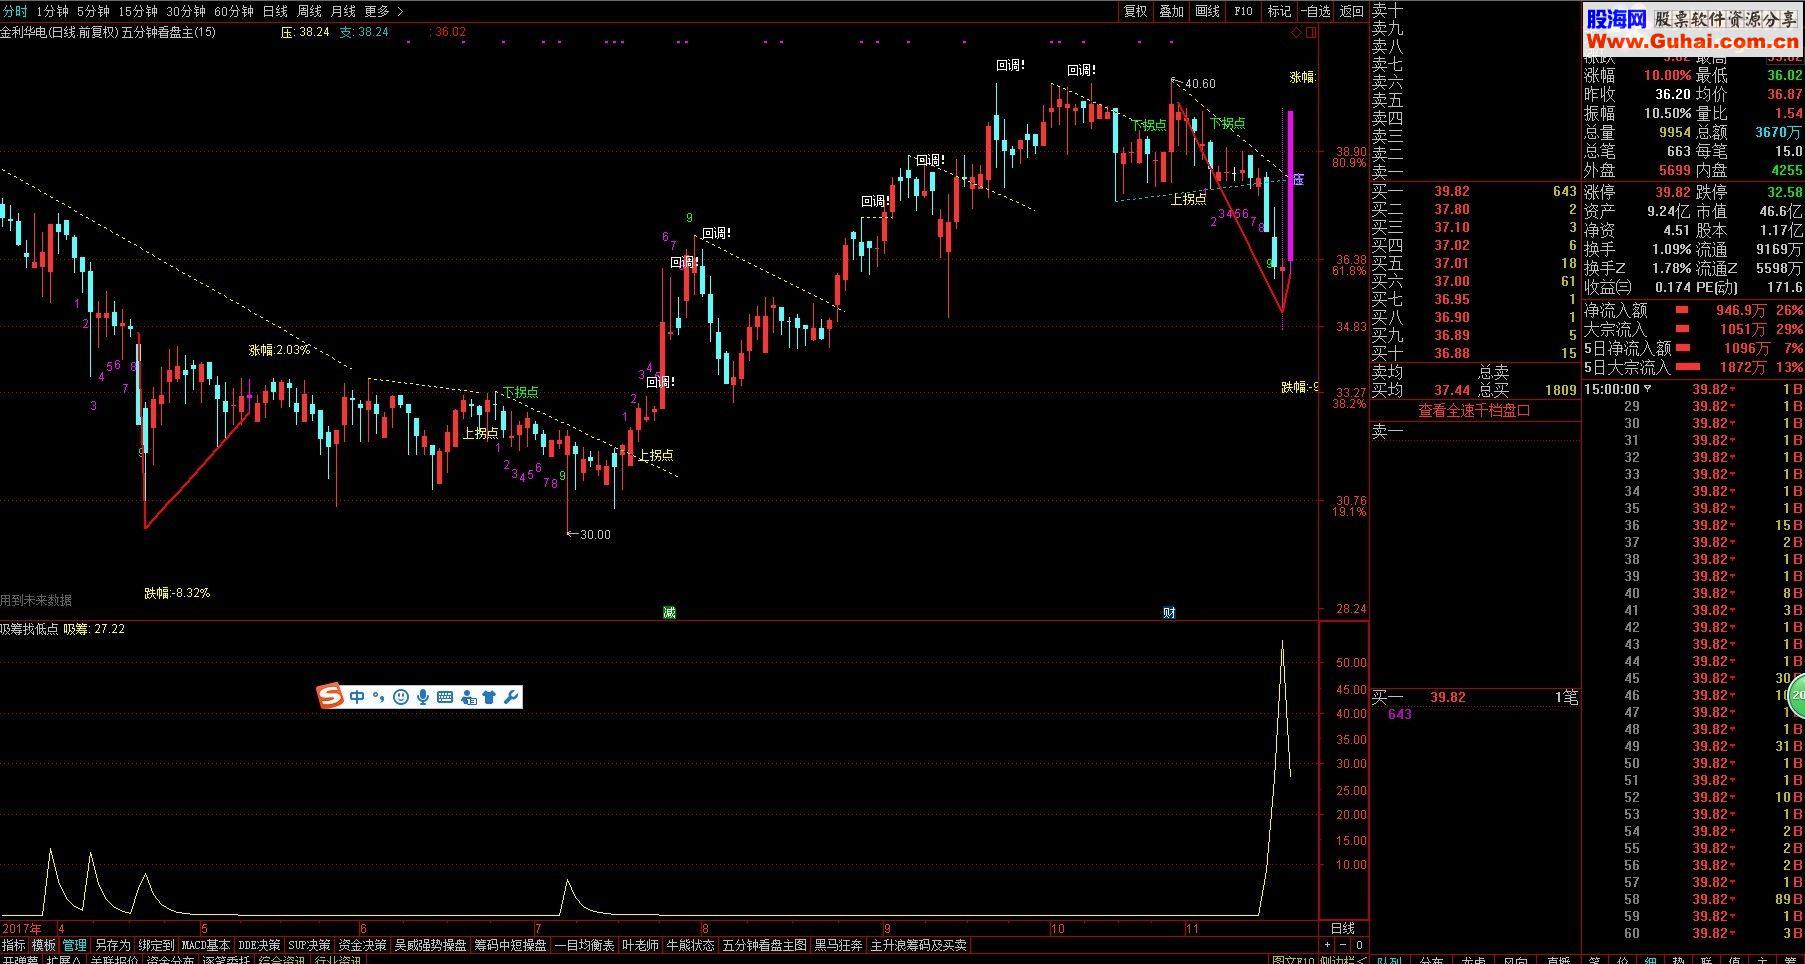Click the 标记 mark button
Screen dimensions: 1805x964
pos(1279,11)
